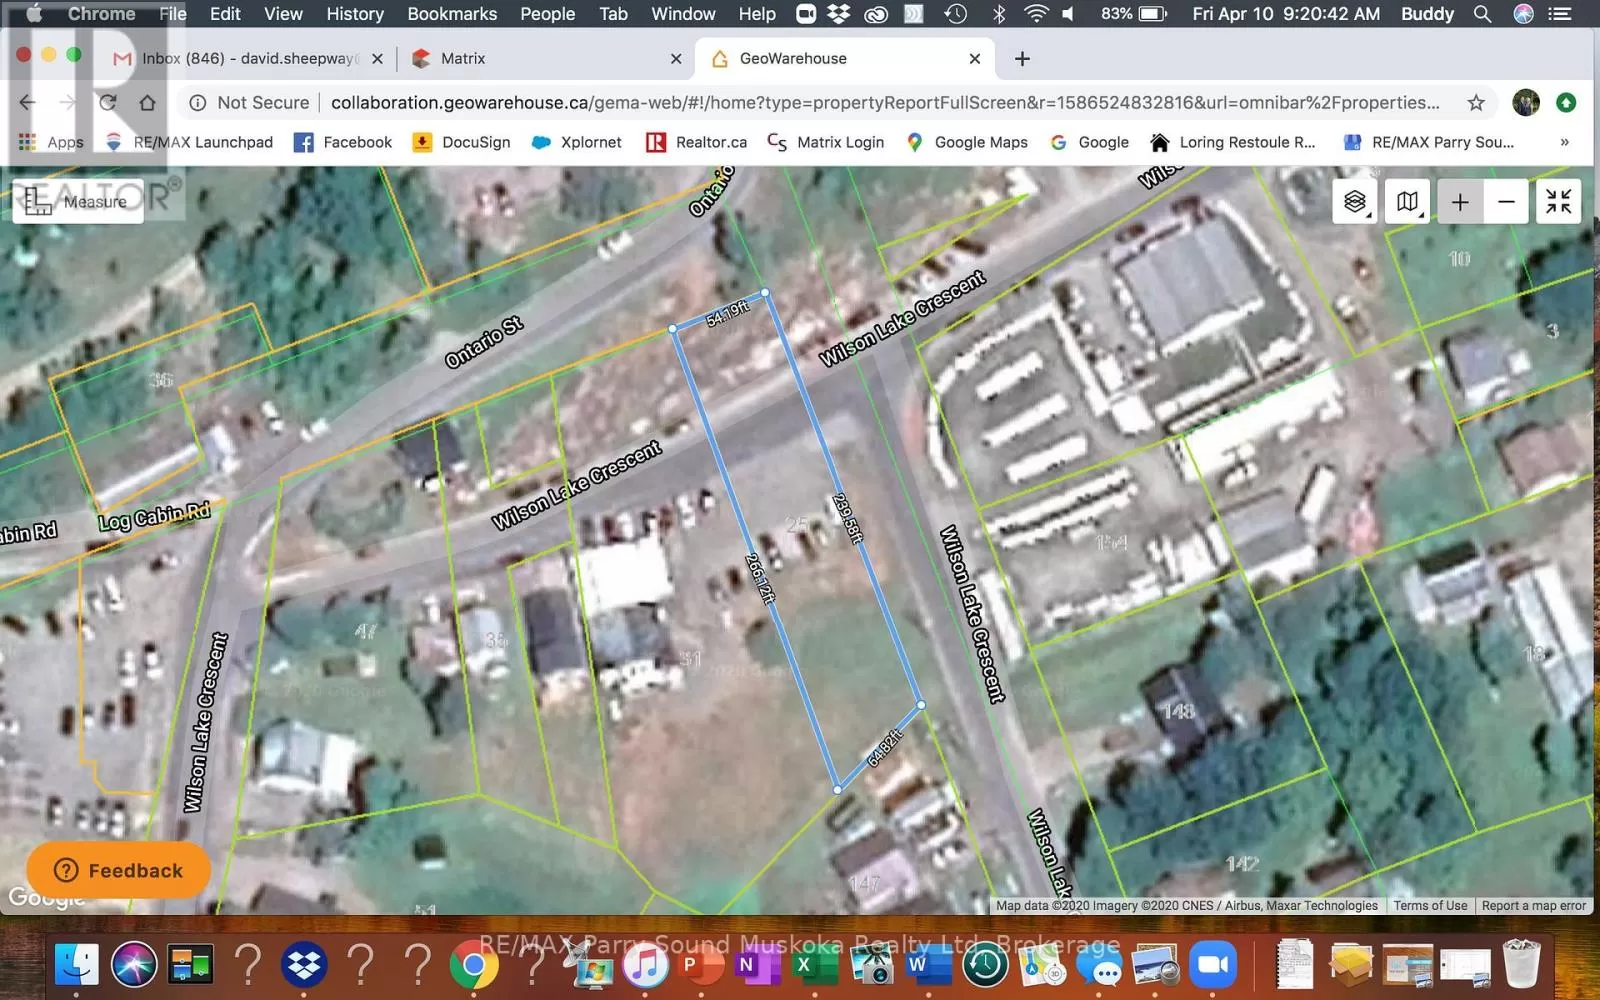Switch to the Matrix tab
Image resolution: width=1600 pixels, height=1000 pixels.
click(463, 59)
